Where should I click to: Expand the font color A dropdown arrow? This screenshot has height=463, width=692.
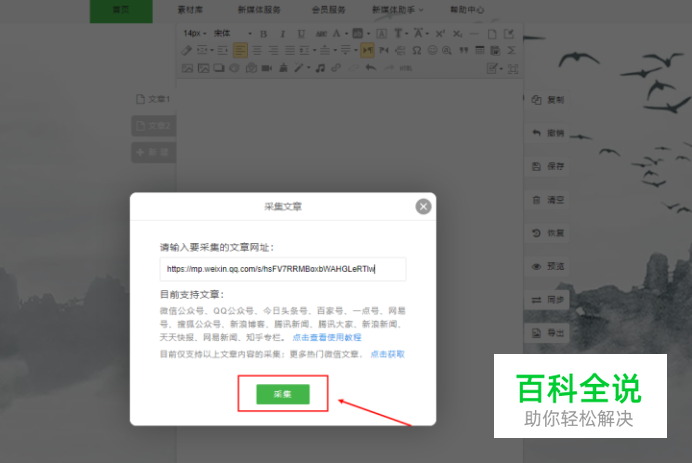pyautogui.click(x=346, y=34)
